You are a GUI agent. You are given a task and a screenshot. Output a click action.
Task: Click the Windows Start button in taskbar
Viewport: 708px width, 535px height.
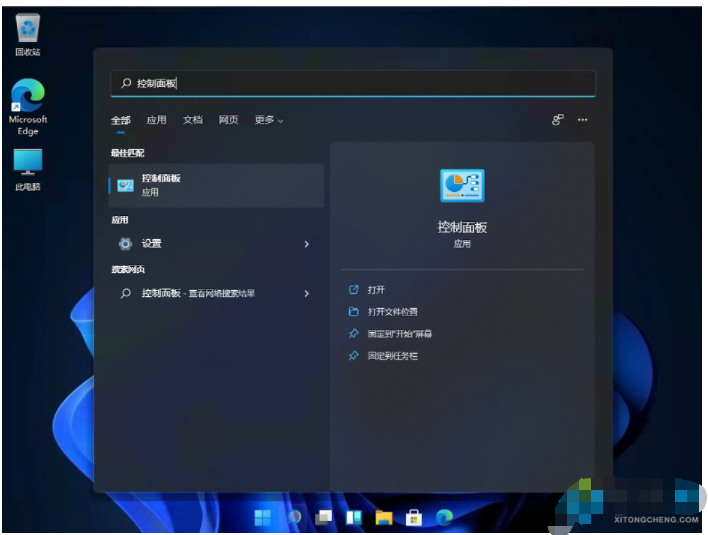coord(263,517)
